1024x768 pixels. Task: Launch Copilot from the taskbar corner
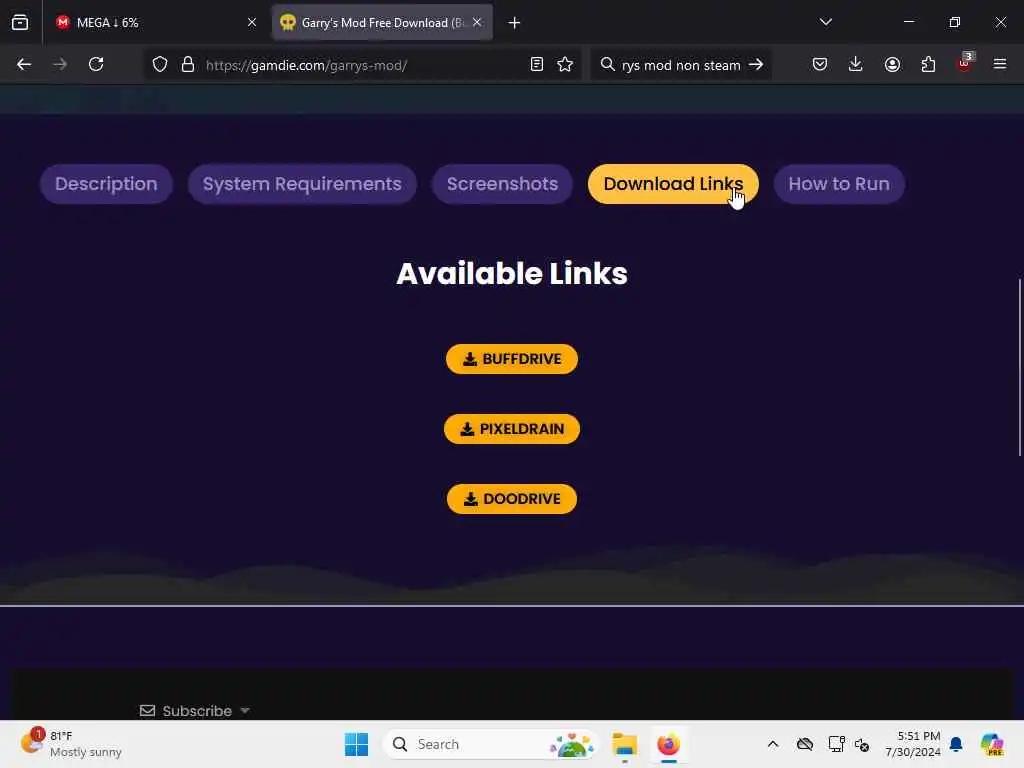click(x=992, y=744)
